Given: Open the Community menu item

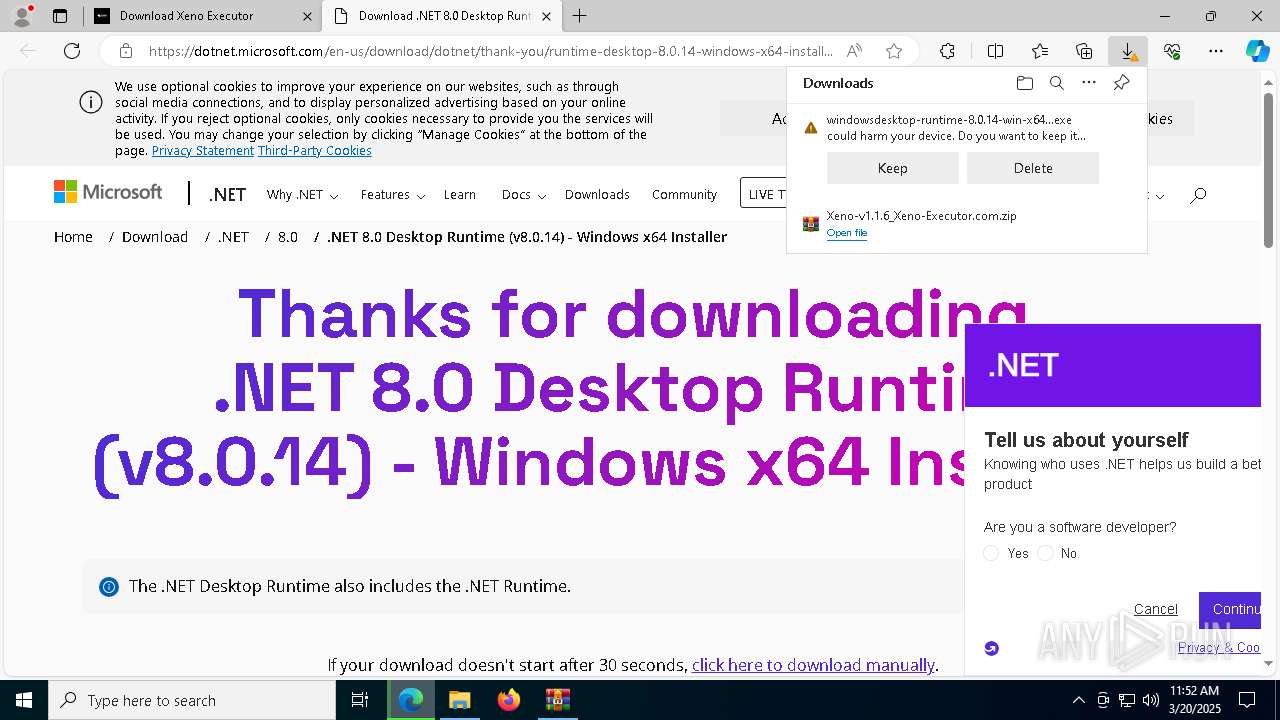Looking at the screenshot, I should coord(684,195).
